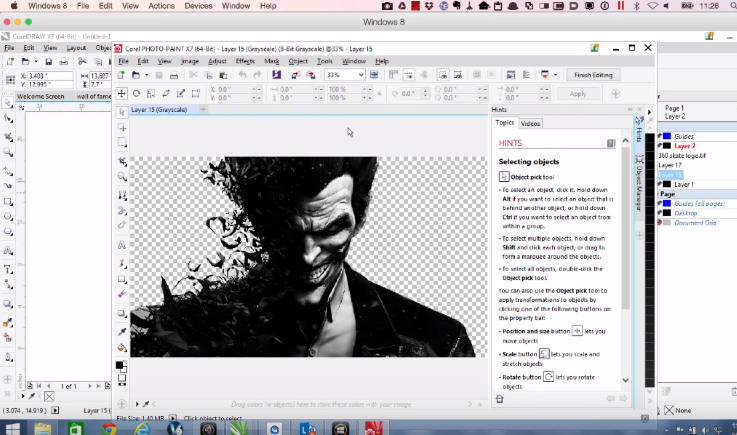Viewport: 737px width, 435px height.
Task: Toggle the Rulers button in PHOTO-PAINT toolbar
Action: [393, 75]
